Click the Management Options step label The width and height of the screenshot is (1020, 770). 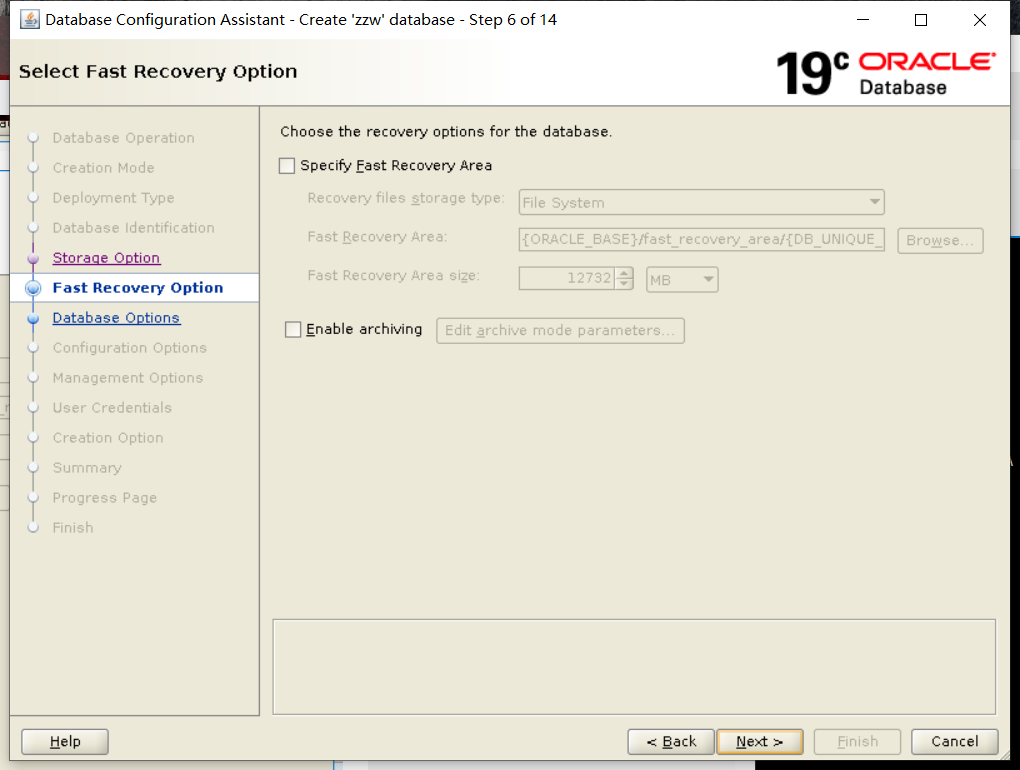tap(128, 378)
